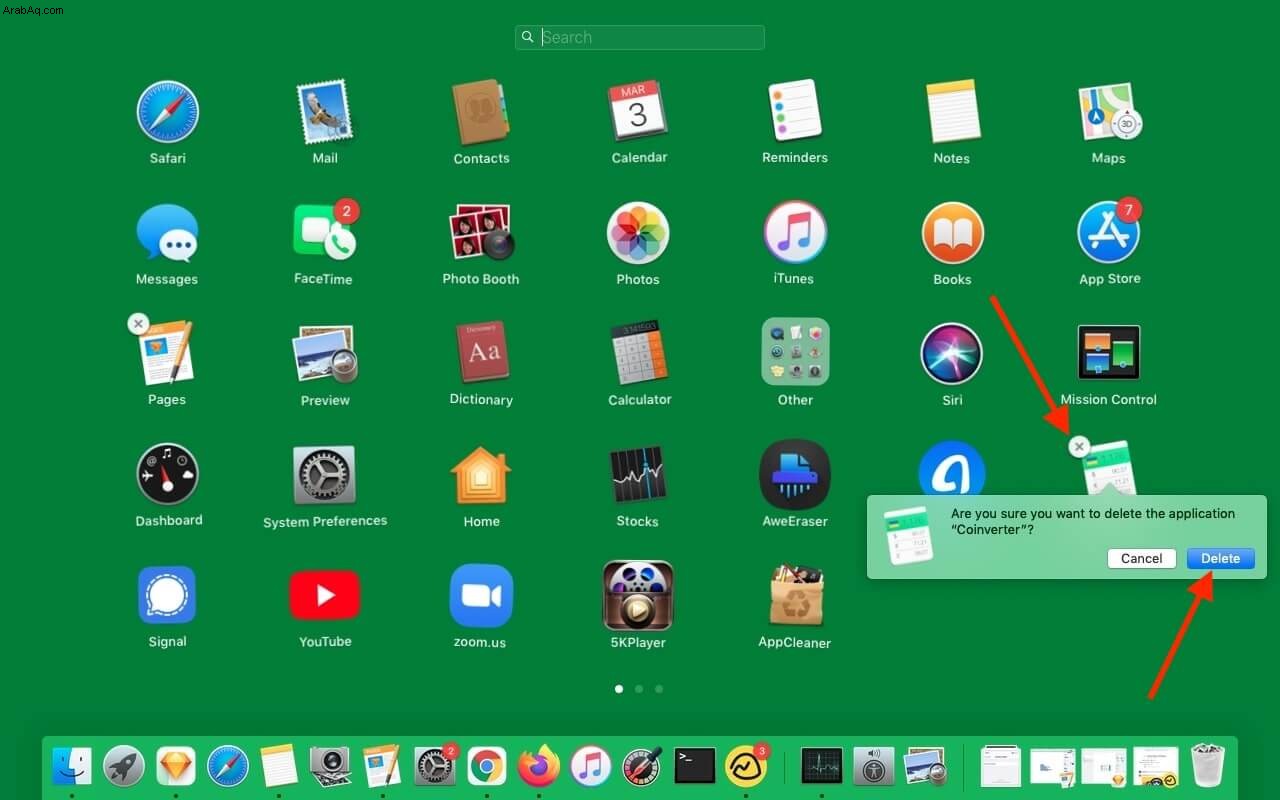
Task: Open zoom.us
Action: (x=481, y=595)
